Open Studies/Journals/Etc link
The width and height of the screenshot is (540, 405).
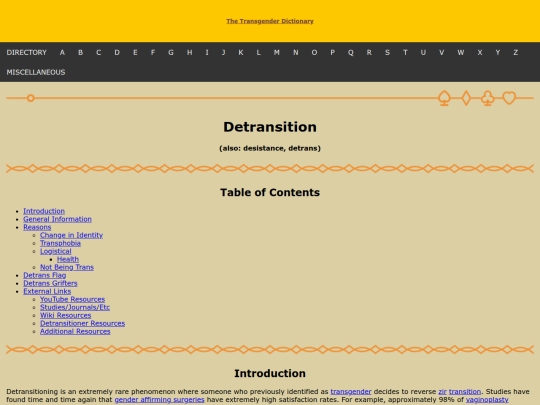tap(75, 307)
